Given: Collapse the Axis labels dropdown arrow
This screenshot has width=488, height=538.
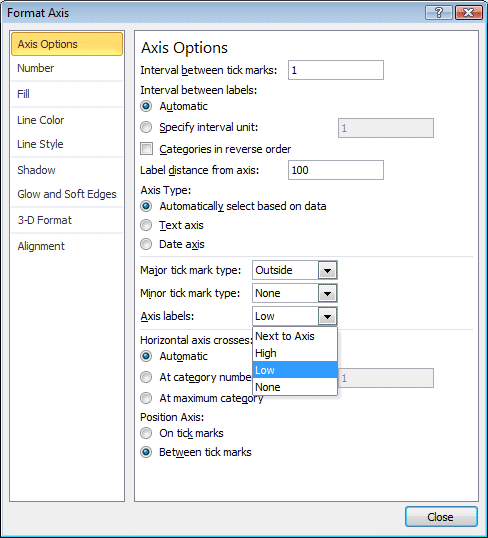Looking at the screenshot, I should click(x=327, y=316).
